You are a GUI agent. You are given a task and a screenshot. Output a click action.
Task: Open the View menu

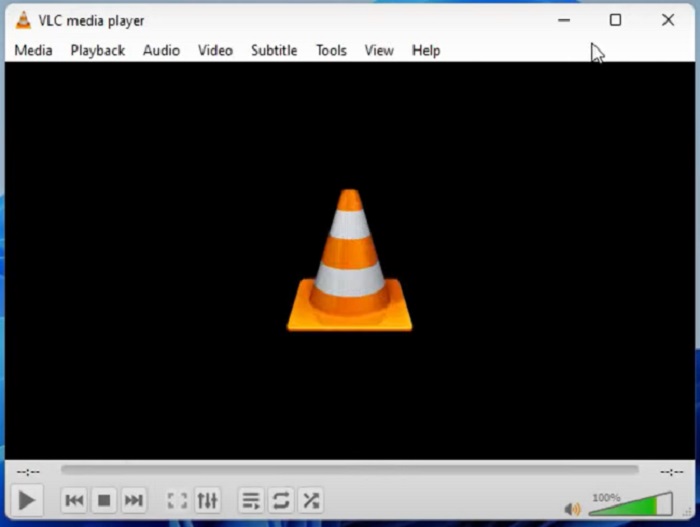tap(379, 50)
